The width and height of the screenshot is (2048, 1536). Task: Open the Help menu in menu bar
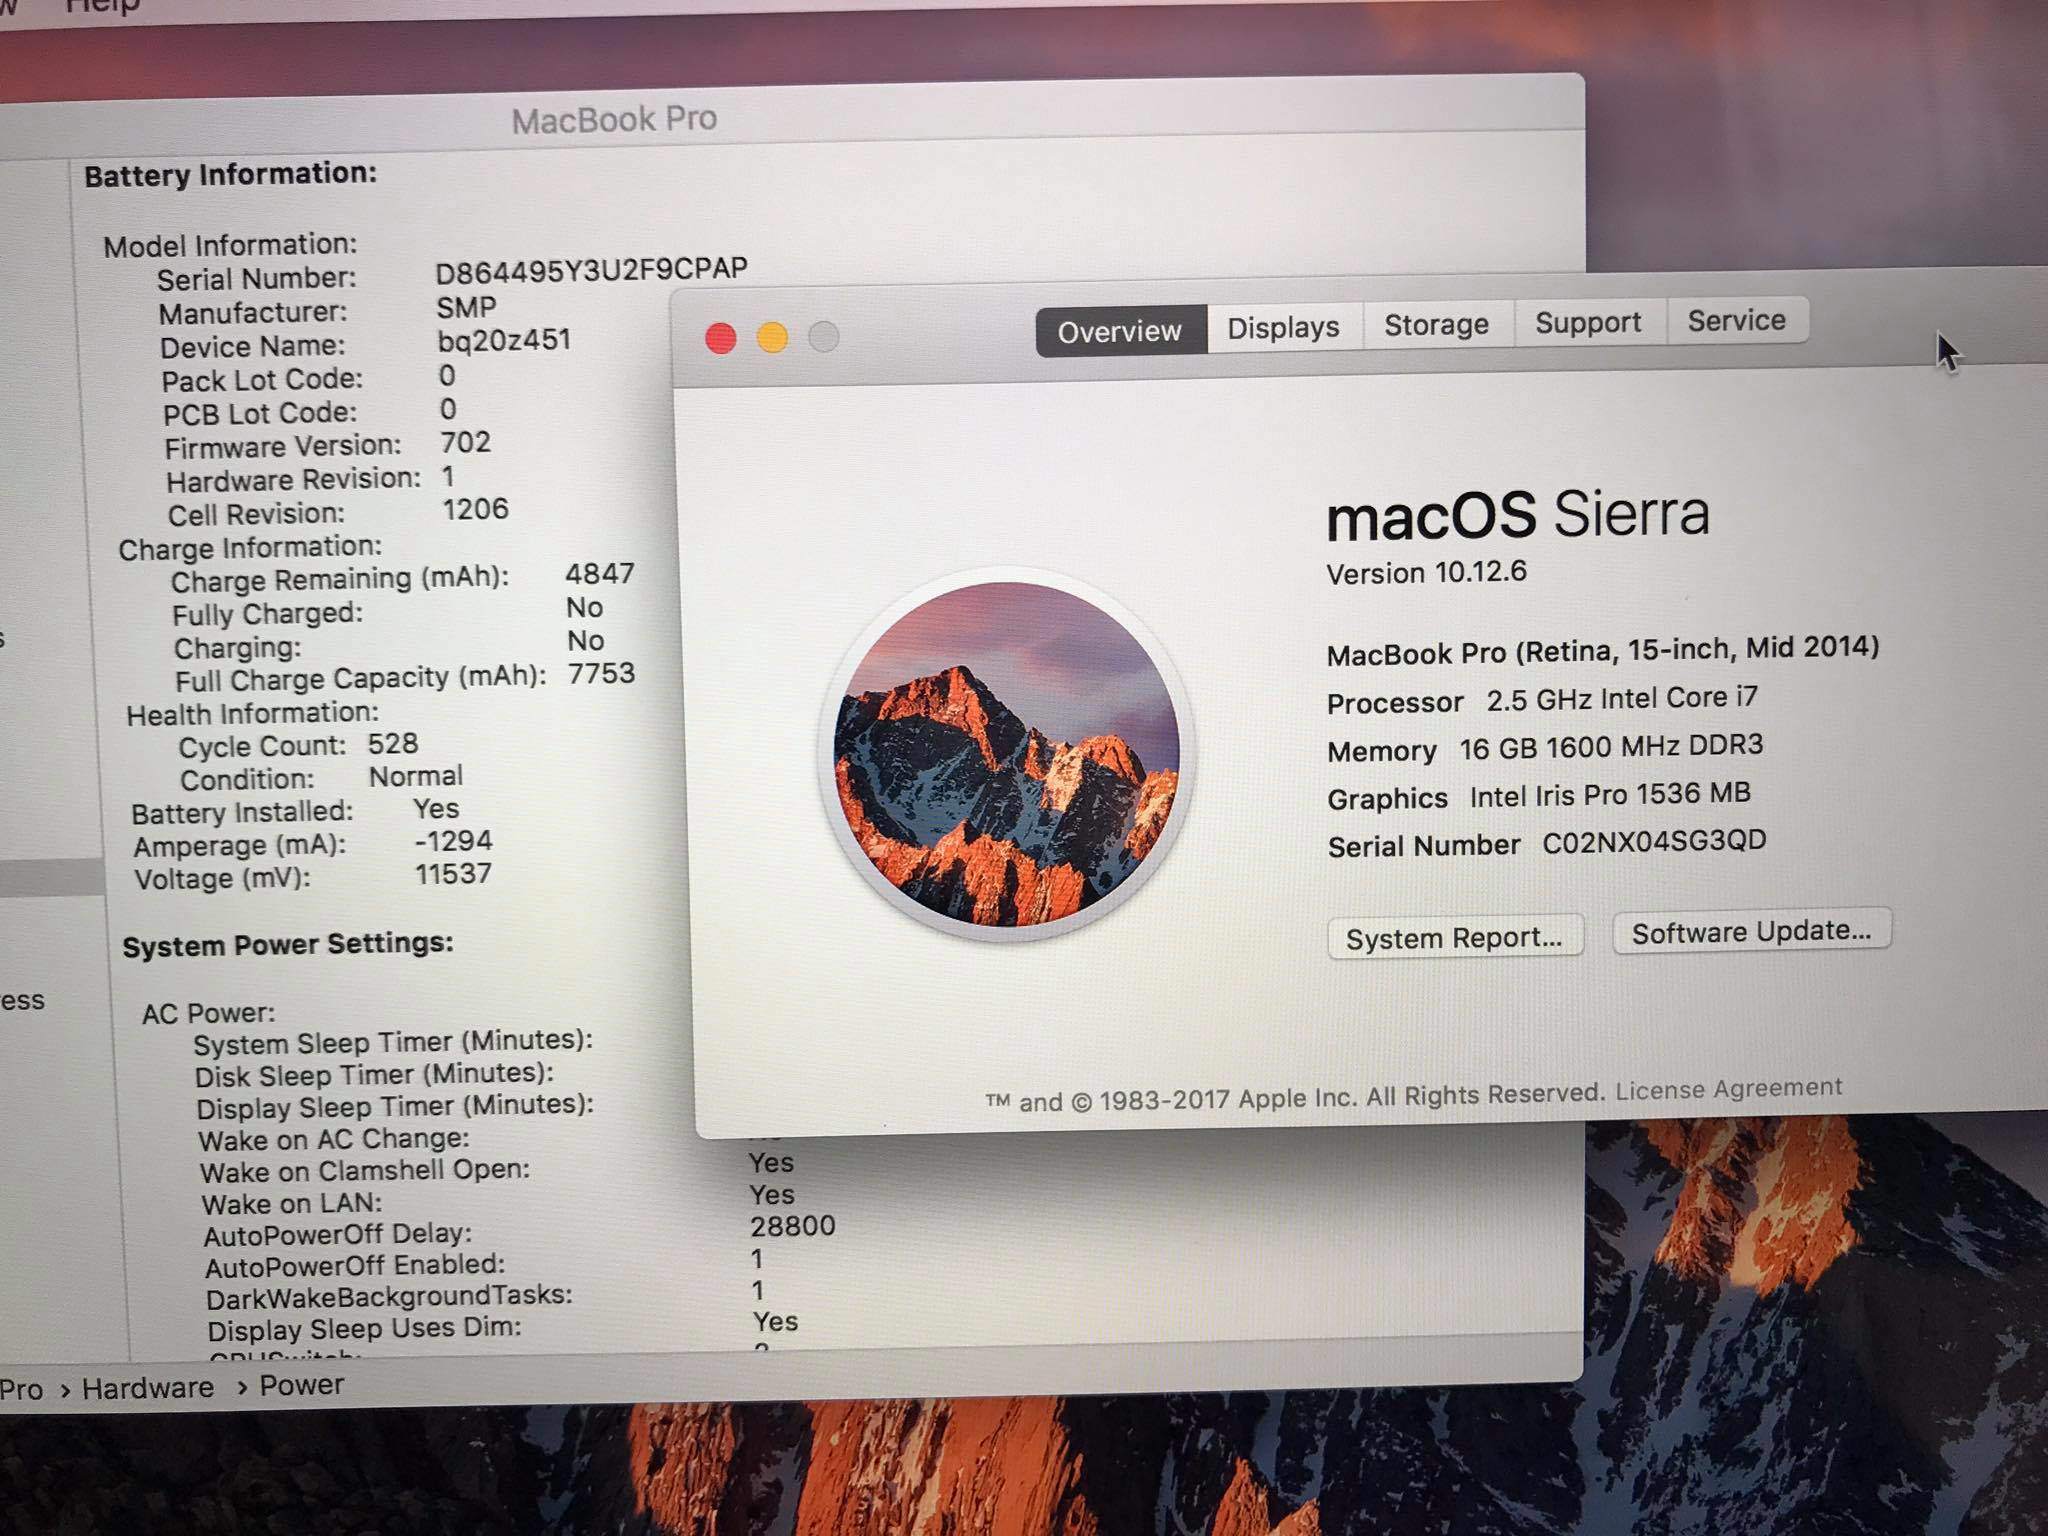click(x=102, y=6)
